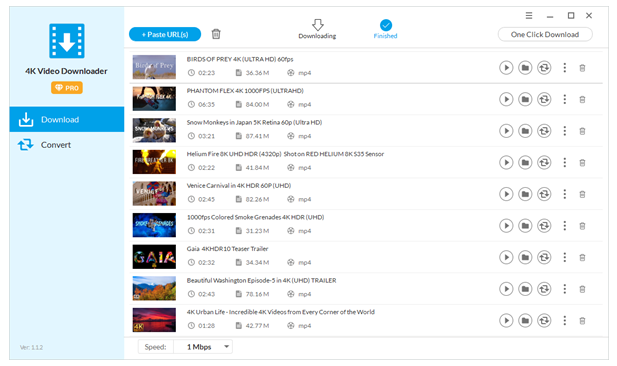Convert the Colored Smoke Grenades video
This screenshot has width=617, height=366.
(544, 226)
